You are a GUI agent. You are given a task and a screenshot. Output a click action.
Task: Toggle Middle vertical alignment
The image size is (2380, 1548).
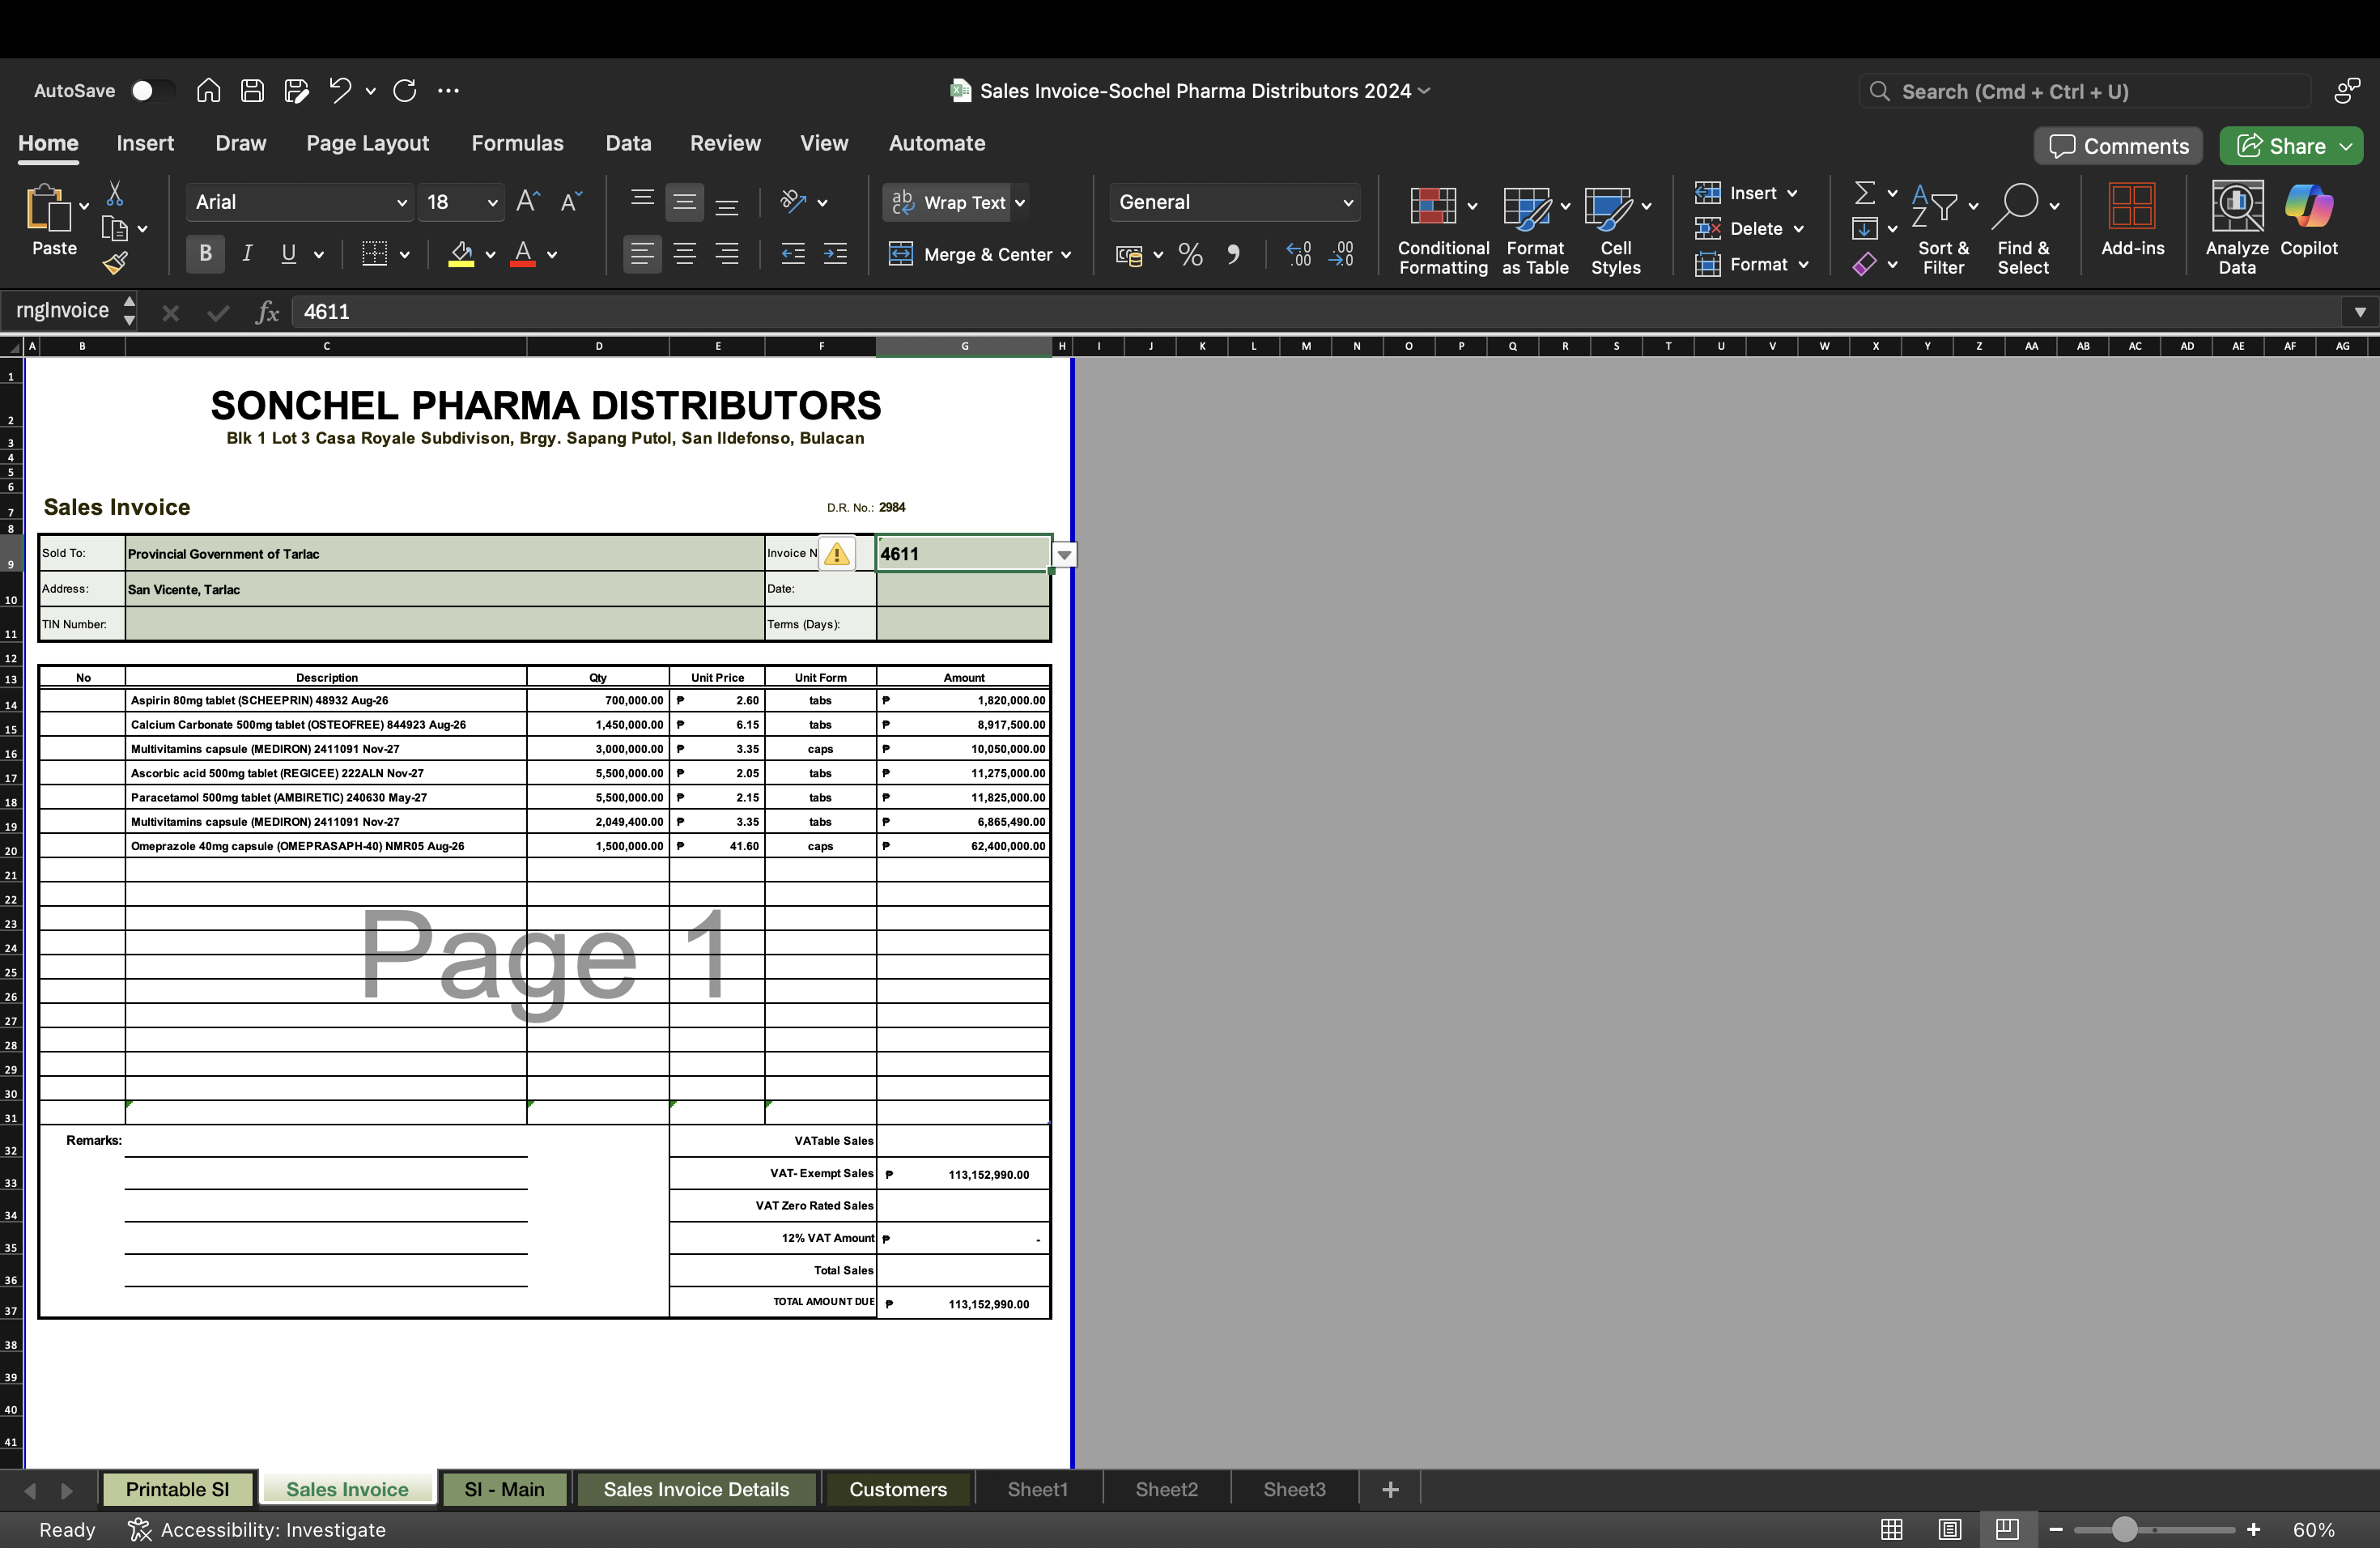tap(685, 202)
